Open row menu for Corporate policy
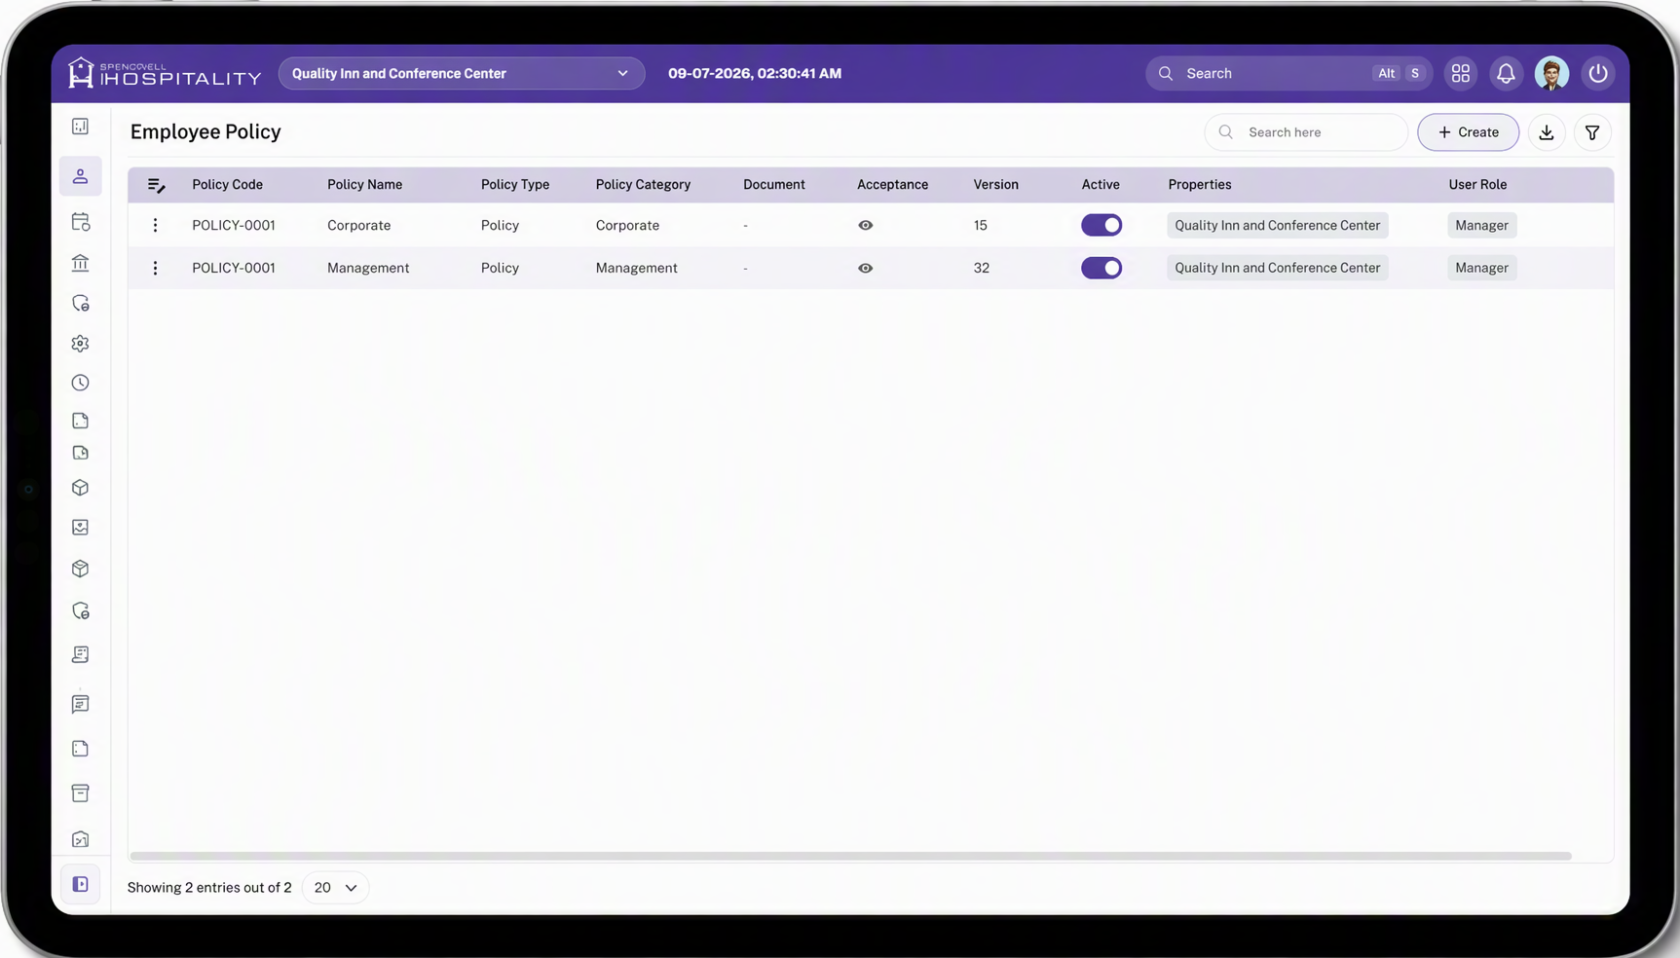The width and height of the screenshot is (1680, 958). coord(155,225)
